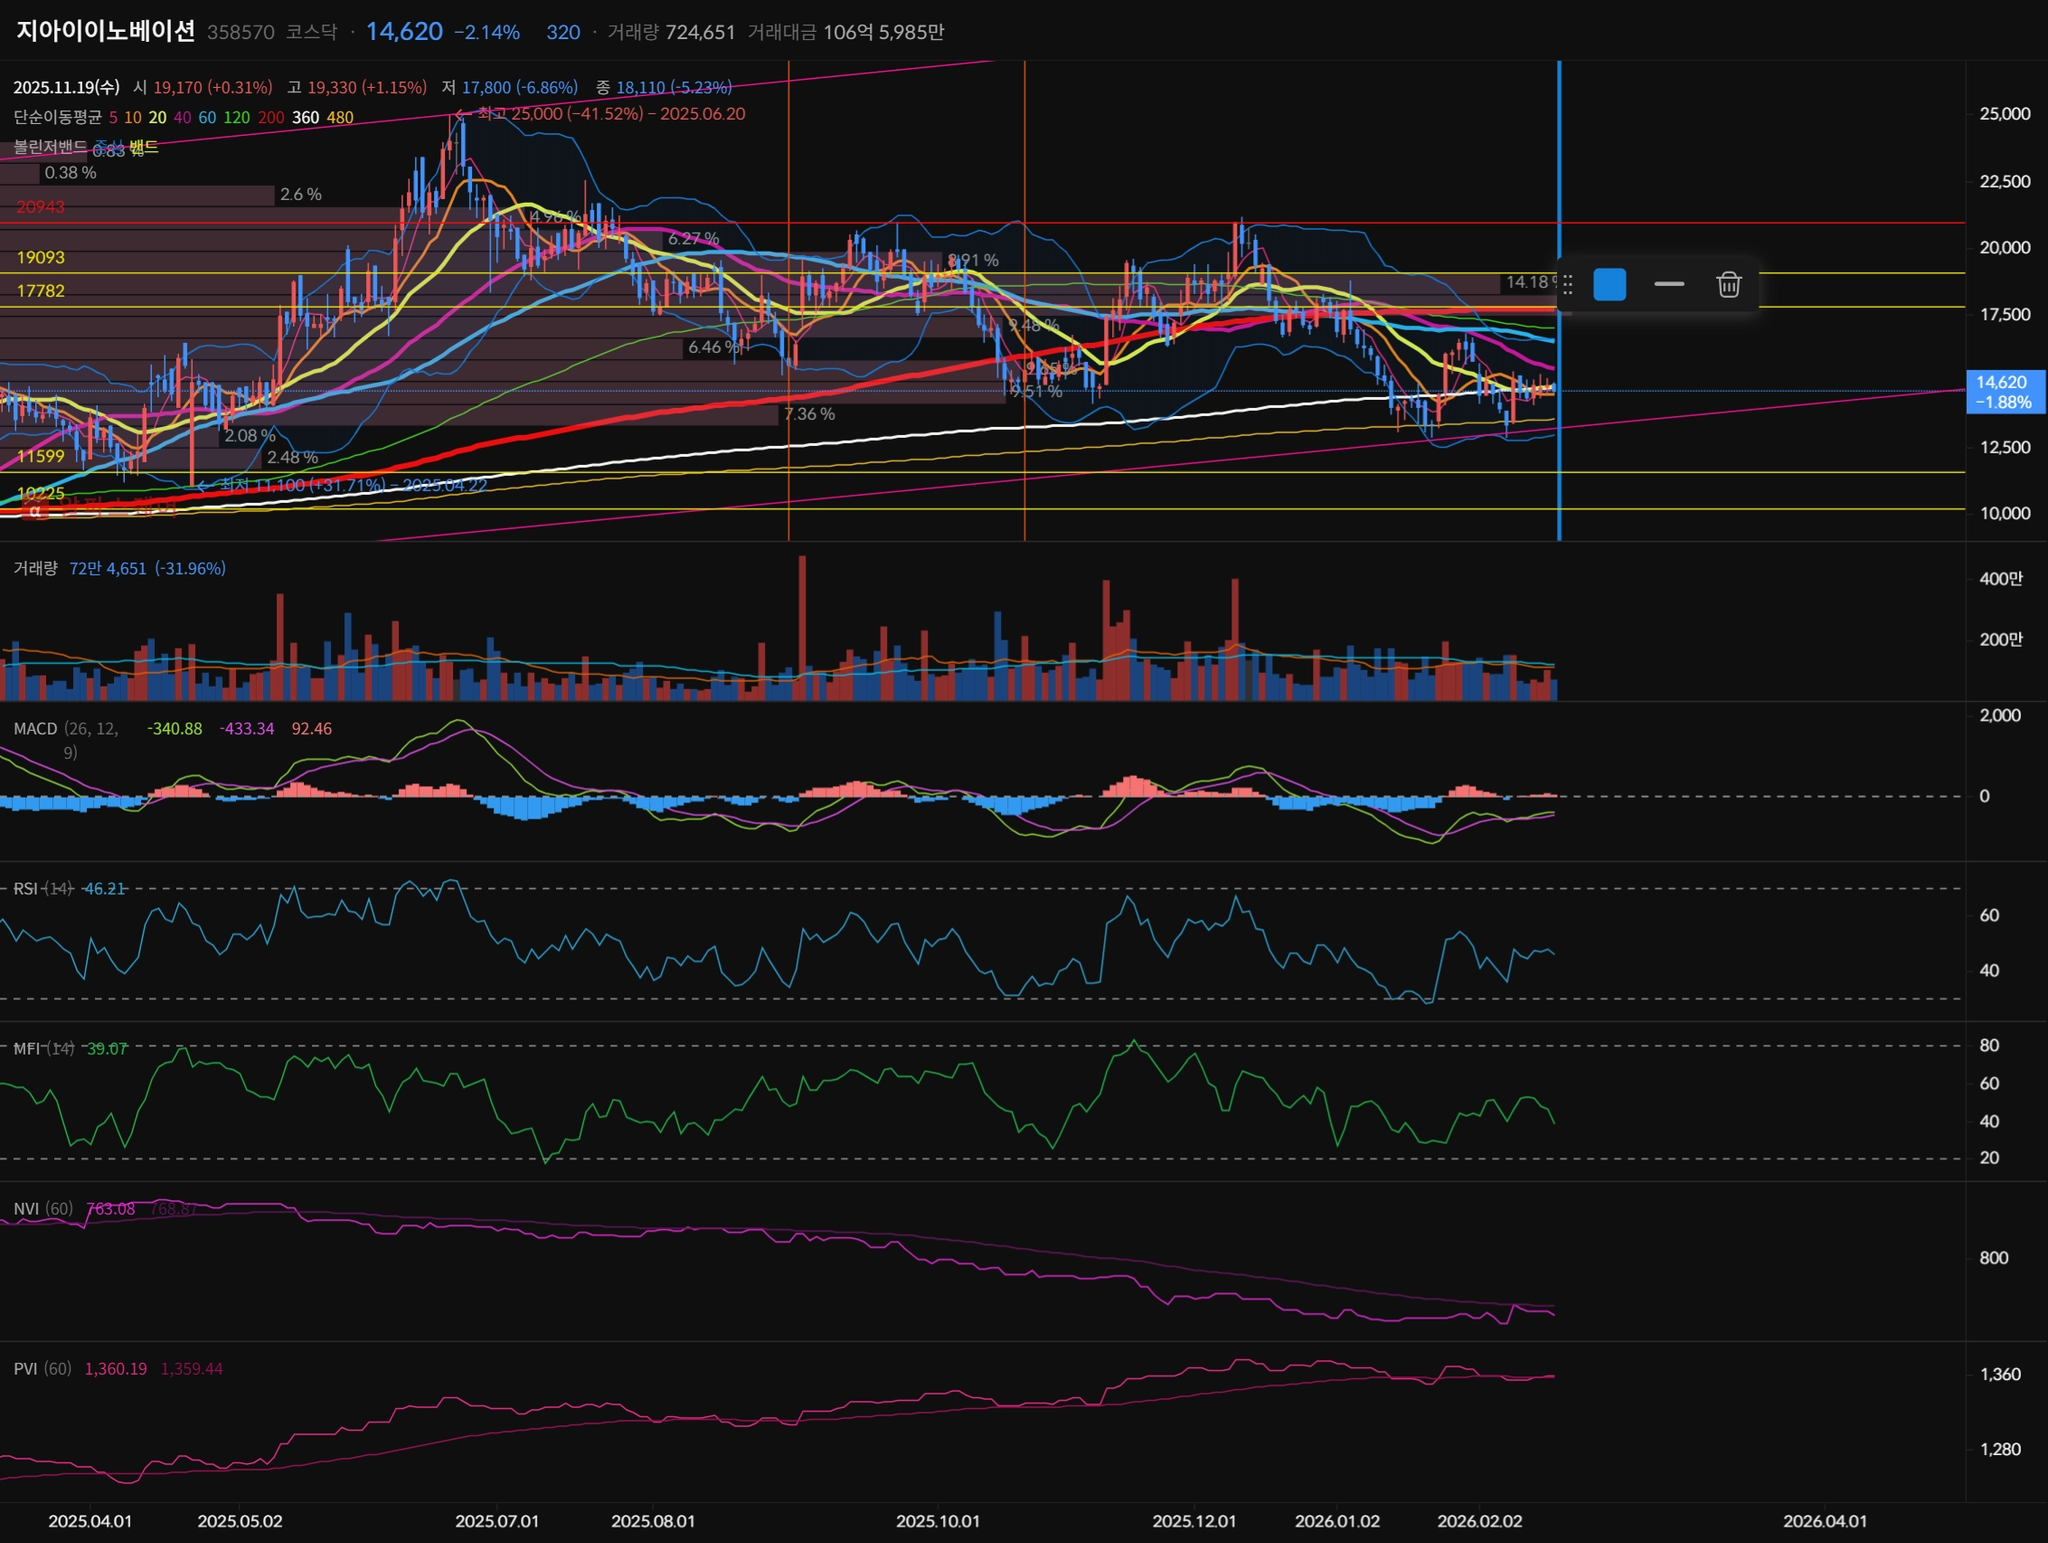Click the blue color swatch in the drawing toolbar

pyautogui.click(x=1609, y=285)
